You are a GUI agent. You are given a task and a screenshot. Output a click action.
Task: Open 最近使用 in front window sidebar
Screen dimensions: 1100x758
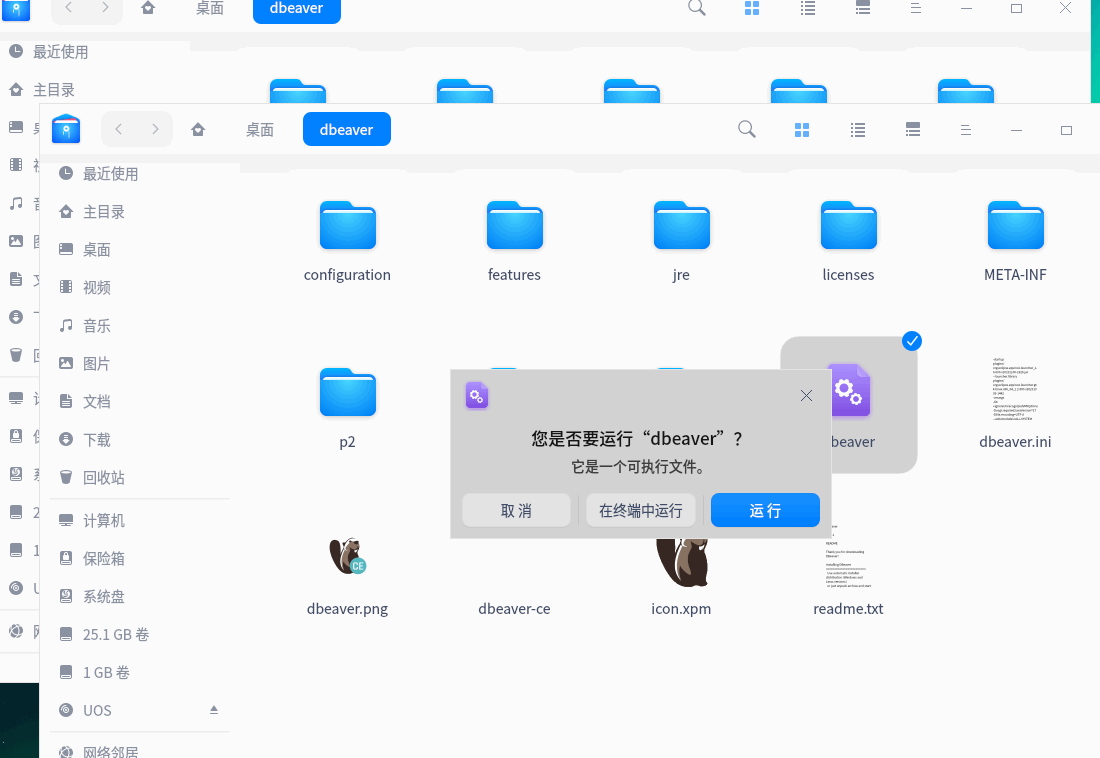click(x=110, y=173)
